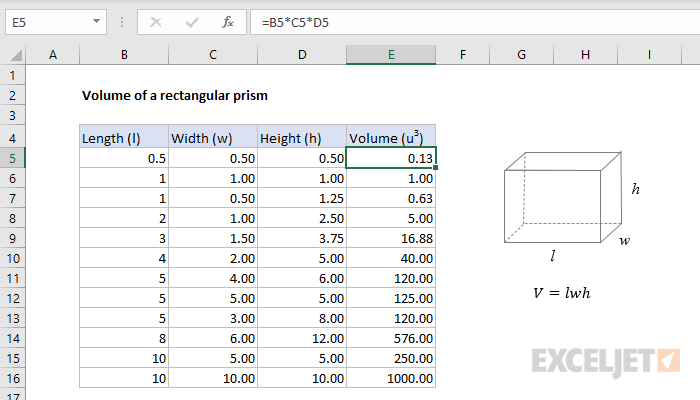Select row 16 header
The width and height of the screenshot is (700, 400).
[x=12, y=379]
